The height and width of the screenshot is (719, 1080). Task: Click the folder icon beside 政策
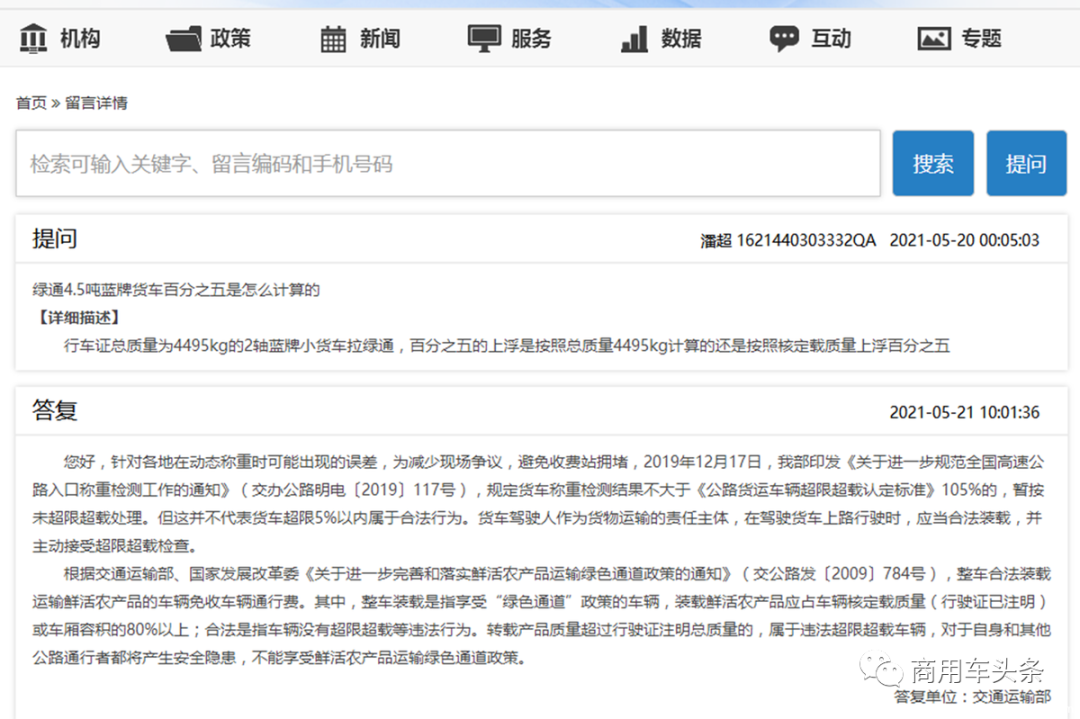click(x=184, y=39)
